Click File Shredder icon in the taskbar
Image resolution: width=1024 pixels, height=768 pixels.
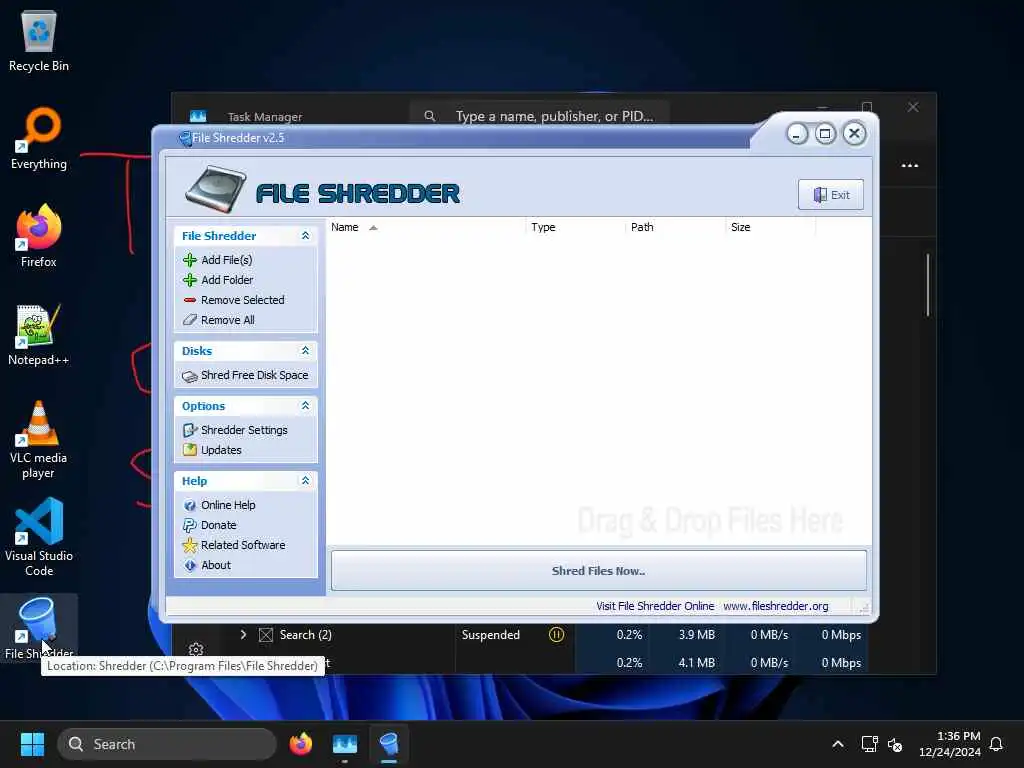(x=389, y=744)
